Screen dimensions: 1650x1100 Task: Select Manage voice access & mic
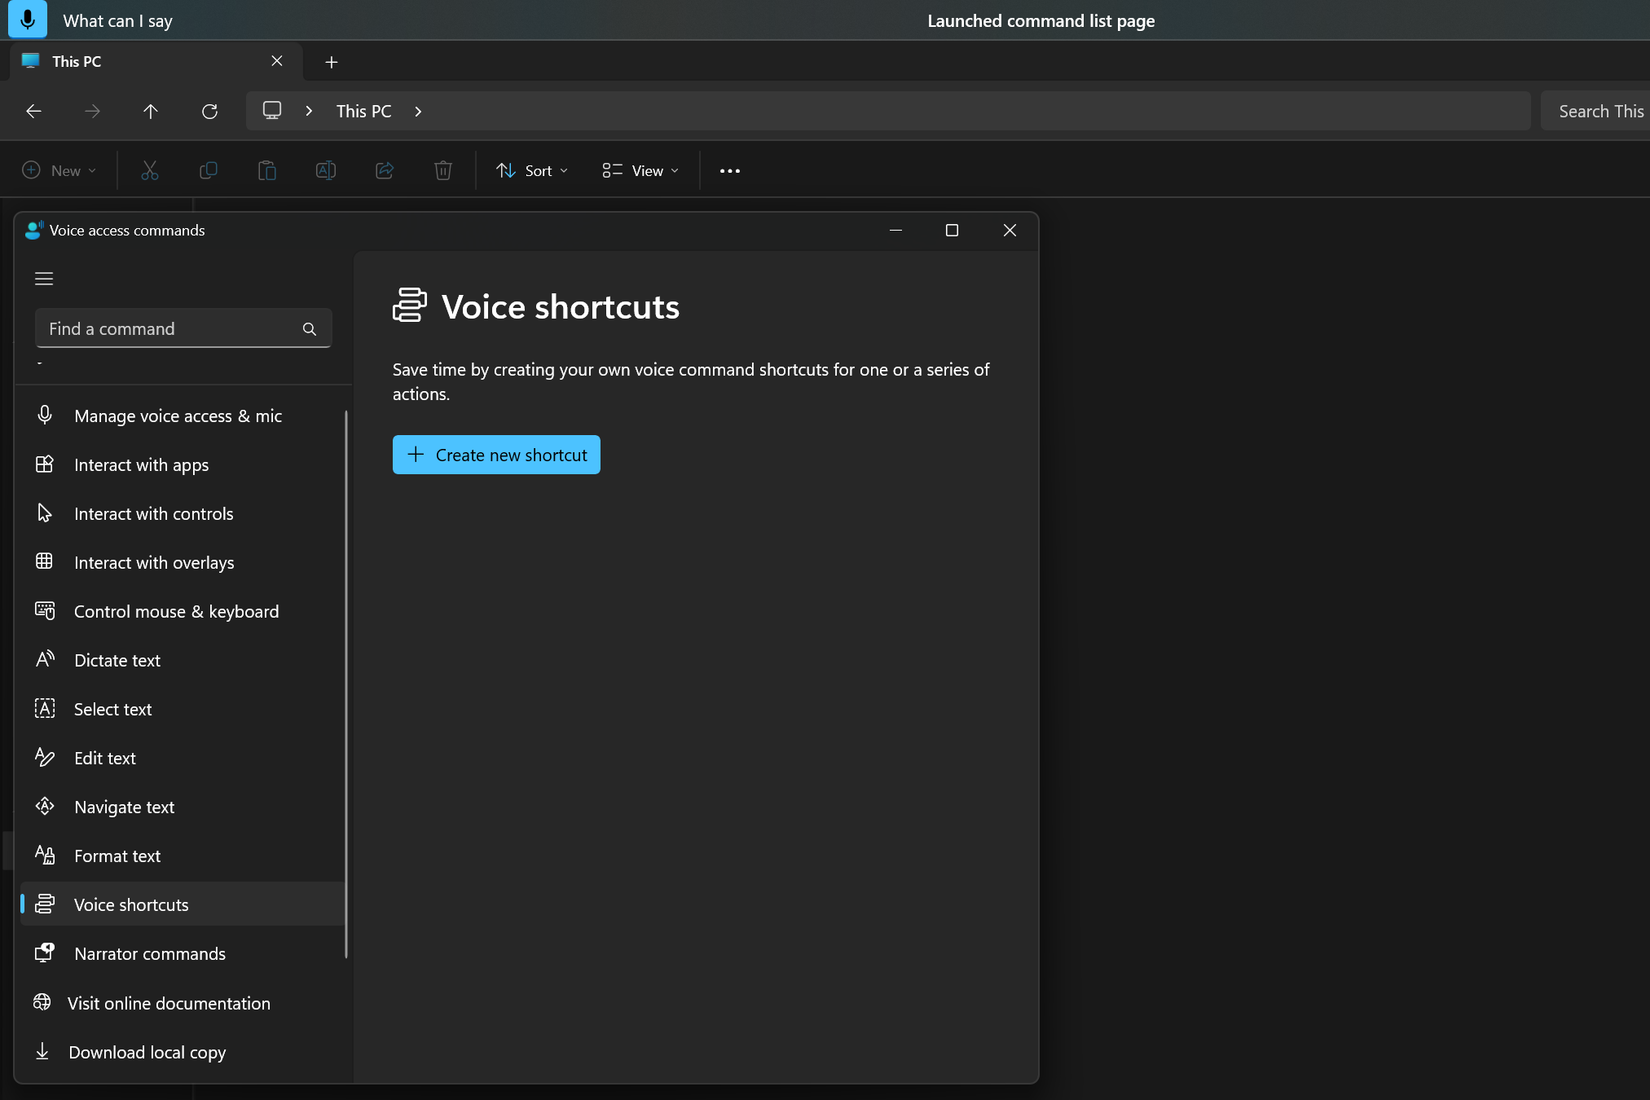pyautogui.click(x=177, y=416)
